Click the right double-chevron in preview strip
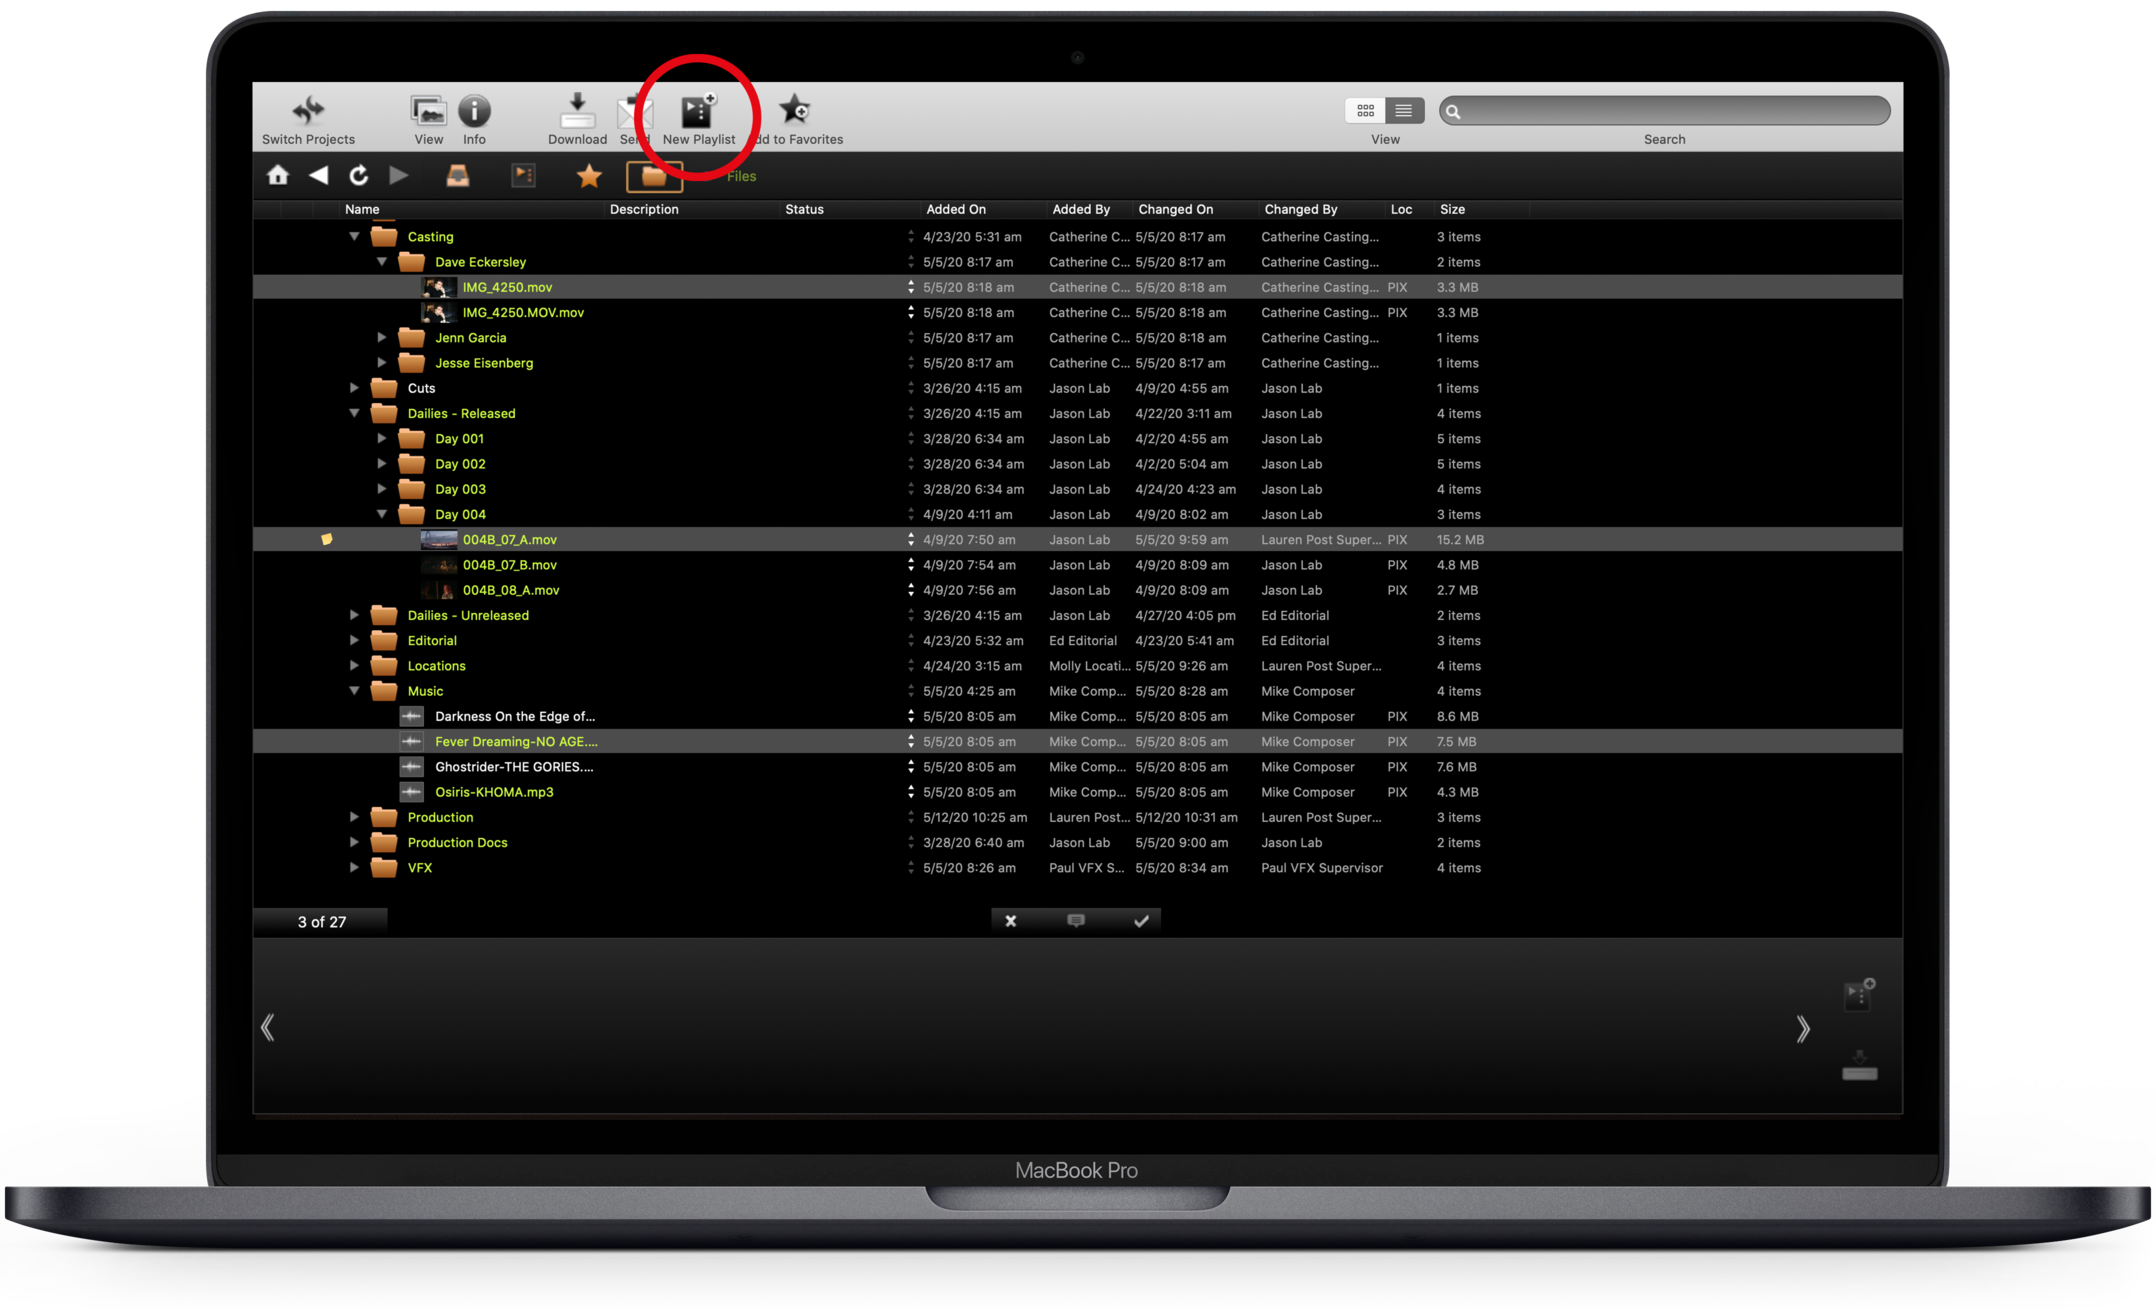Viewport: 2156px width, 1310px height. pos(1802,1029)
